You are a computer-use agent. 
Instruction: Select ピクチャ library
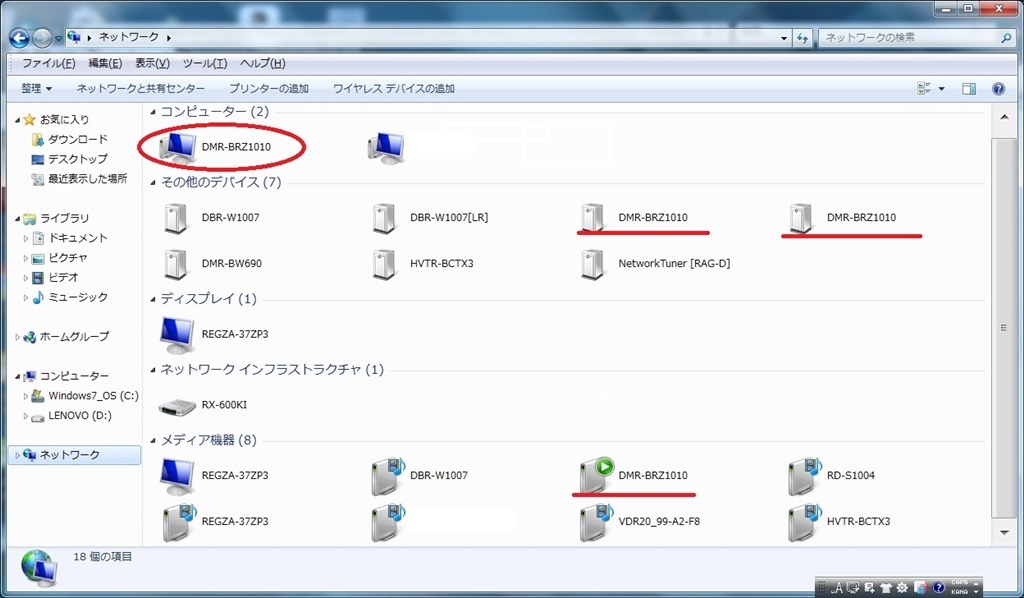coord(67,258)
